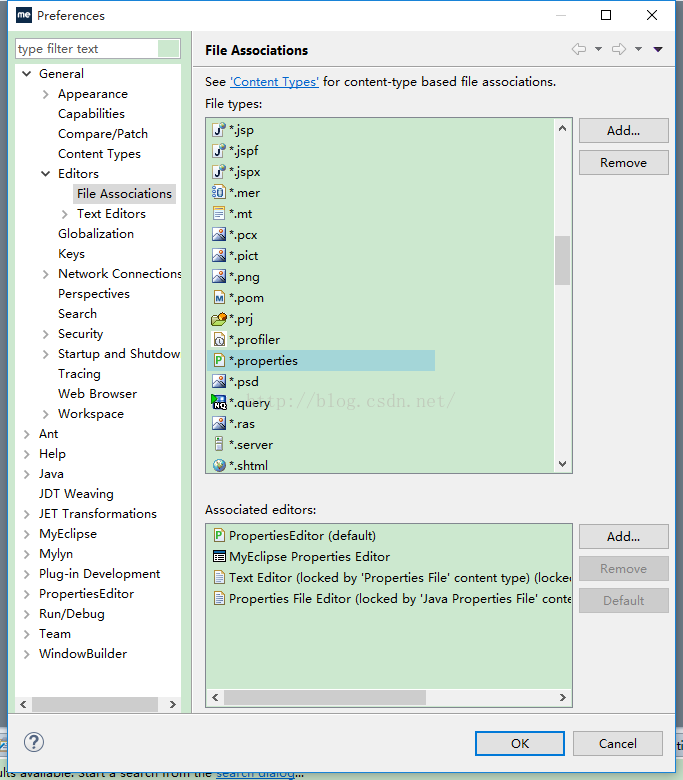Click the *.jspx file type icon

tap(219, 172)
